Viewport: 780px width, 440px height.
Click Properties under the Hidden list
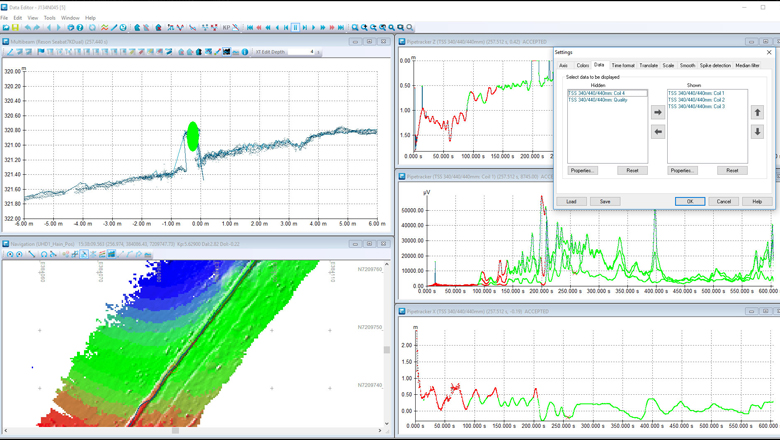583,170
